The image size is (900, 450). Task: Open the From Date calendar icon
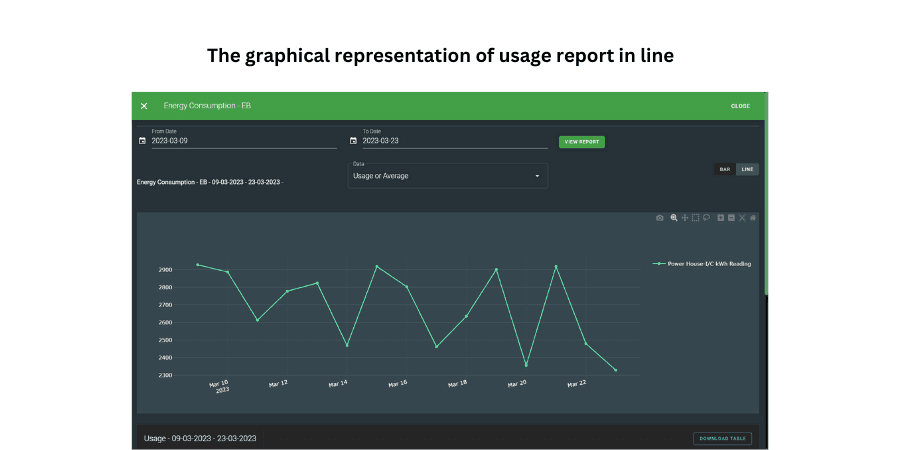142,141
